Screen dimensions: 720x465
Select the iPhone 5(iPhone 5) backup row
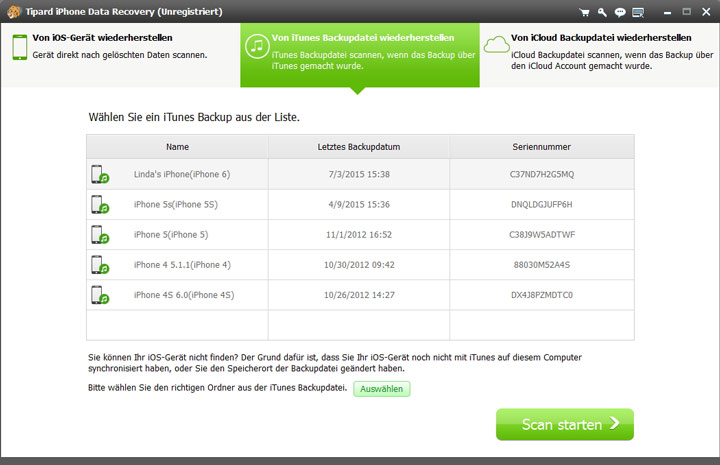tap(360, 235)
